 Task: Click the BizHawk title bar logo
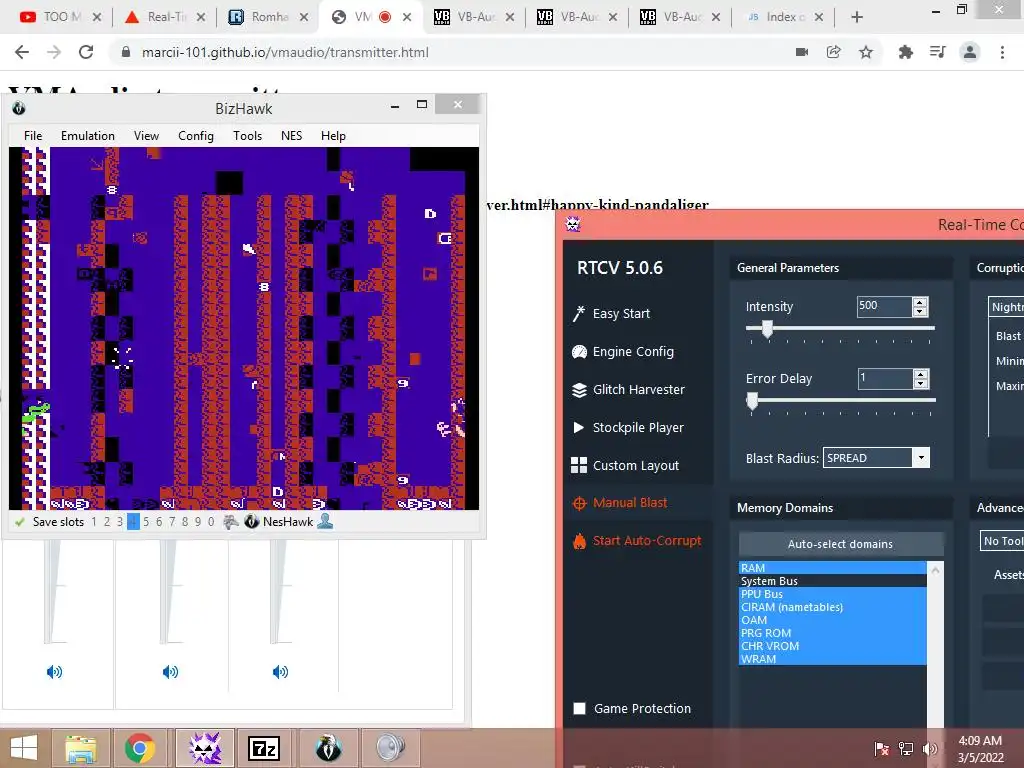(18, 108)
